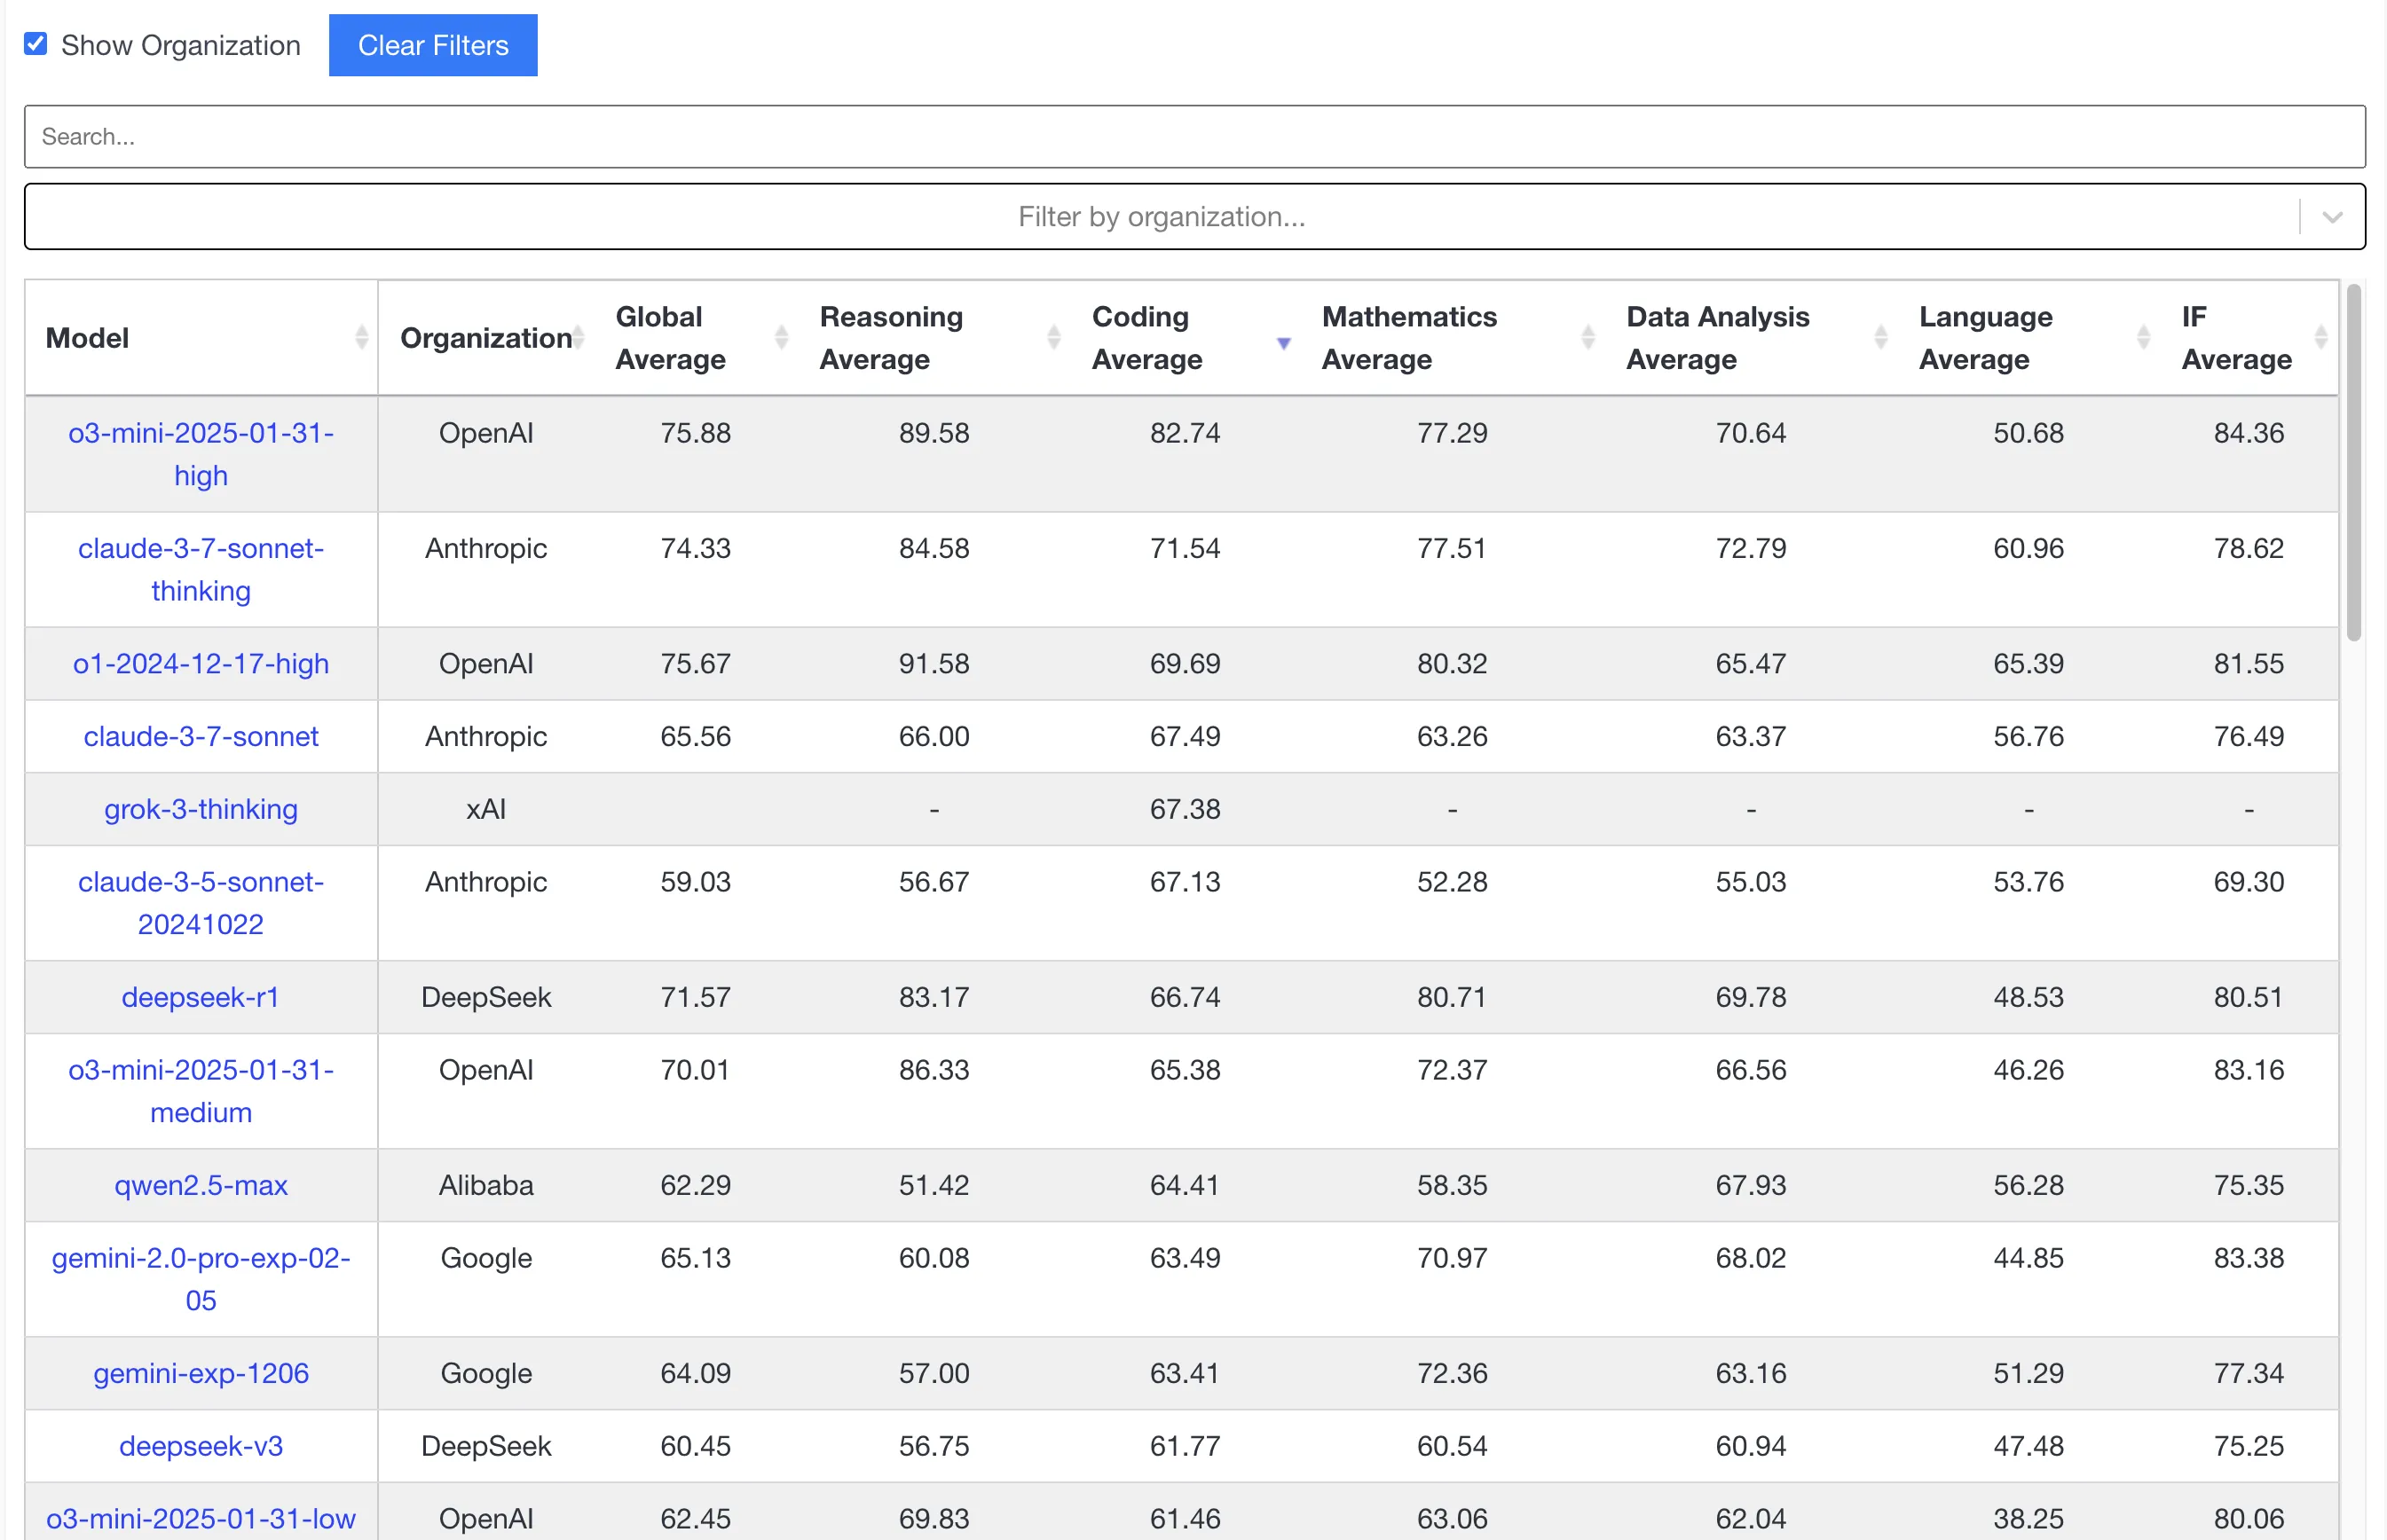
Task: Open claude-3-7-sonnet-thinking model link
Action: pyautogui.click(x=201, y=569)
